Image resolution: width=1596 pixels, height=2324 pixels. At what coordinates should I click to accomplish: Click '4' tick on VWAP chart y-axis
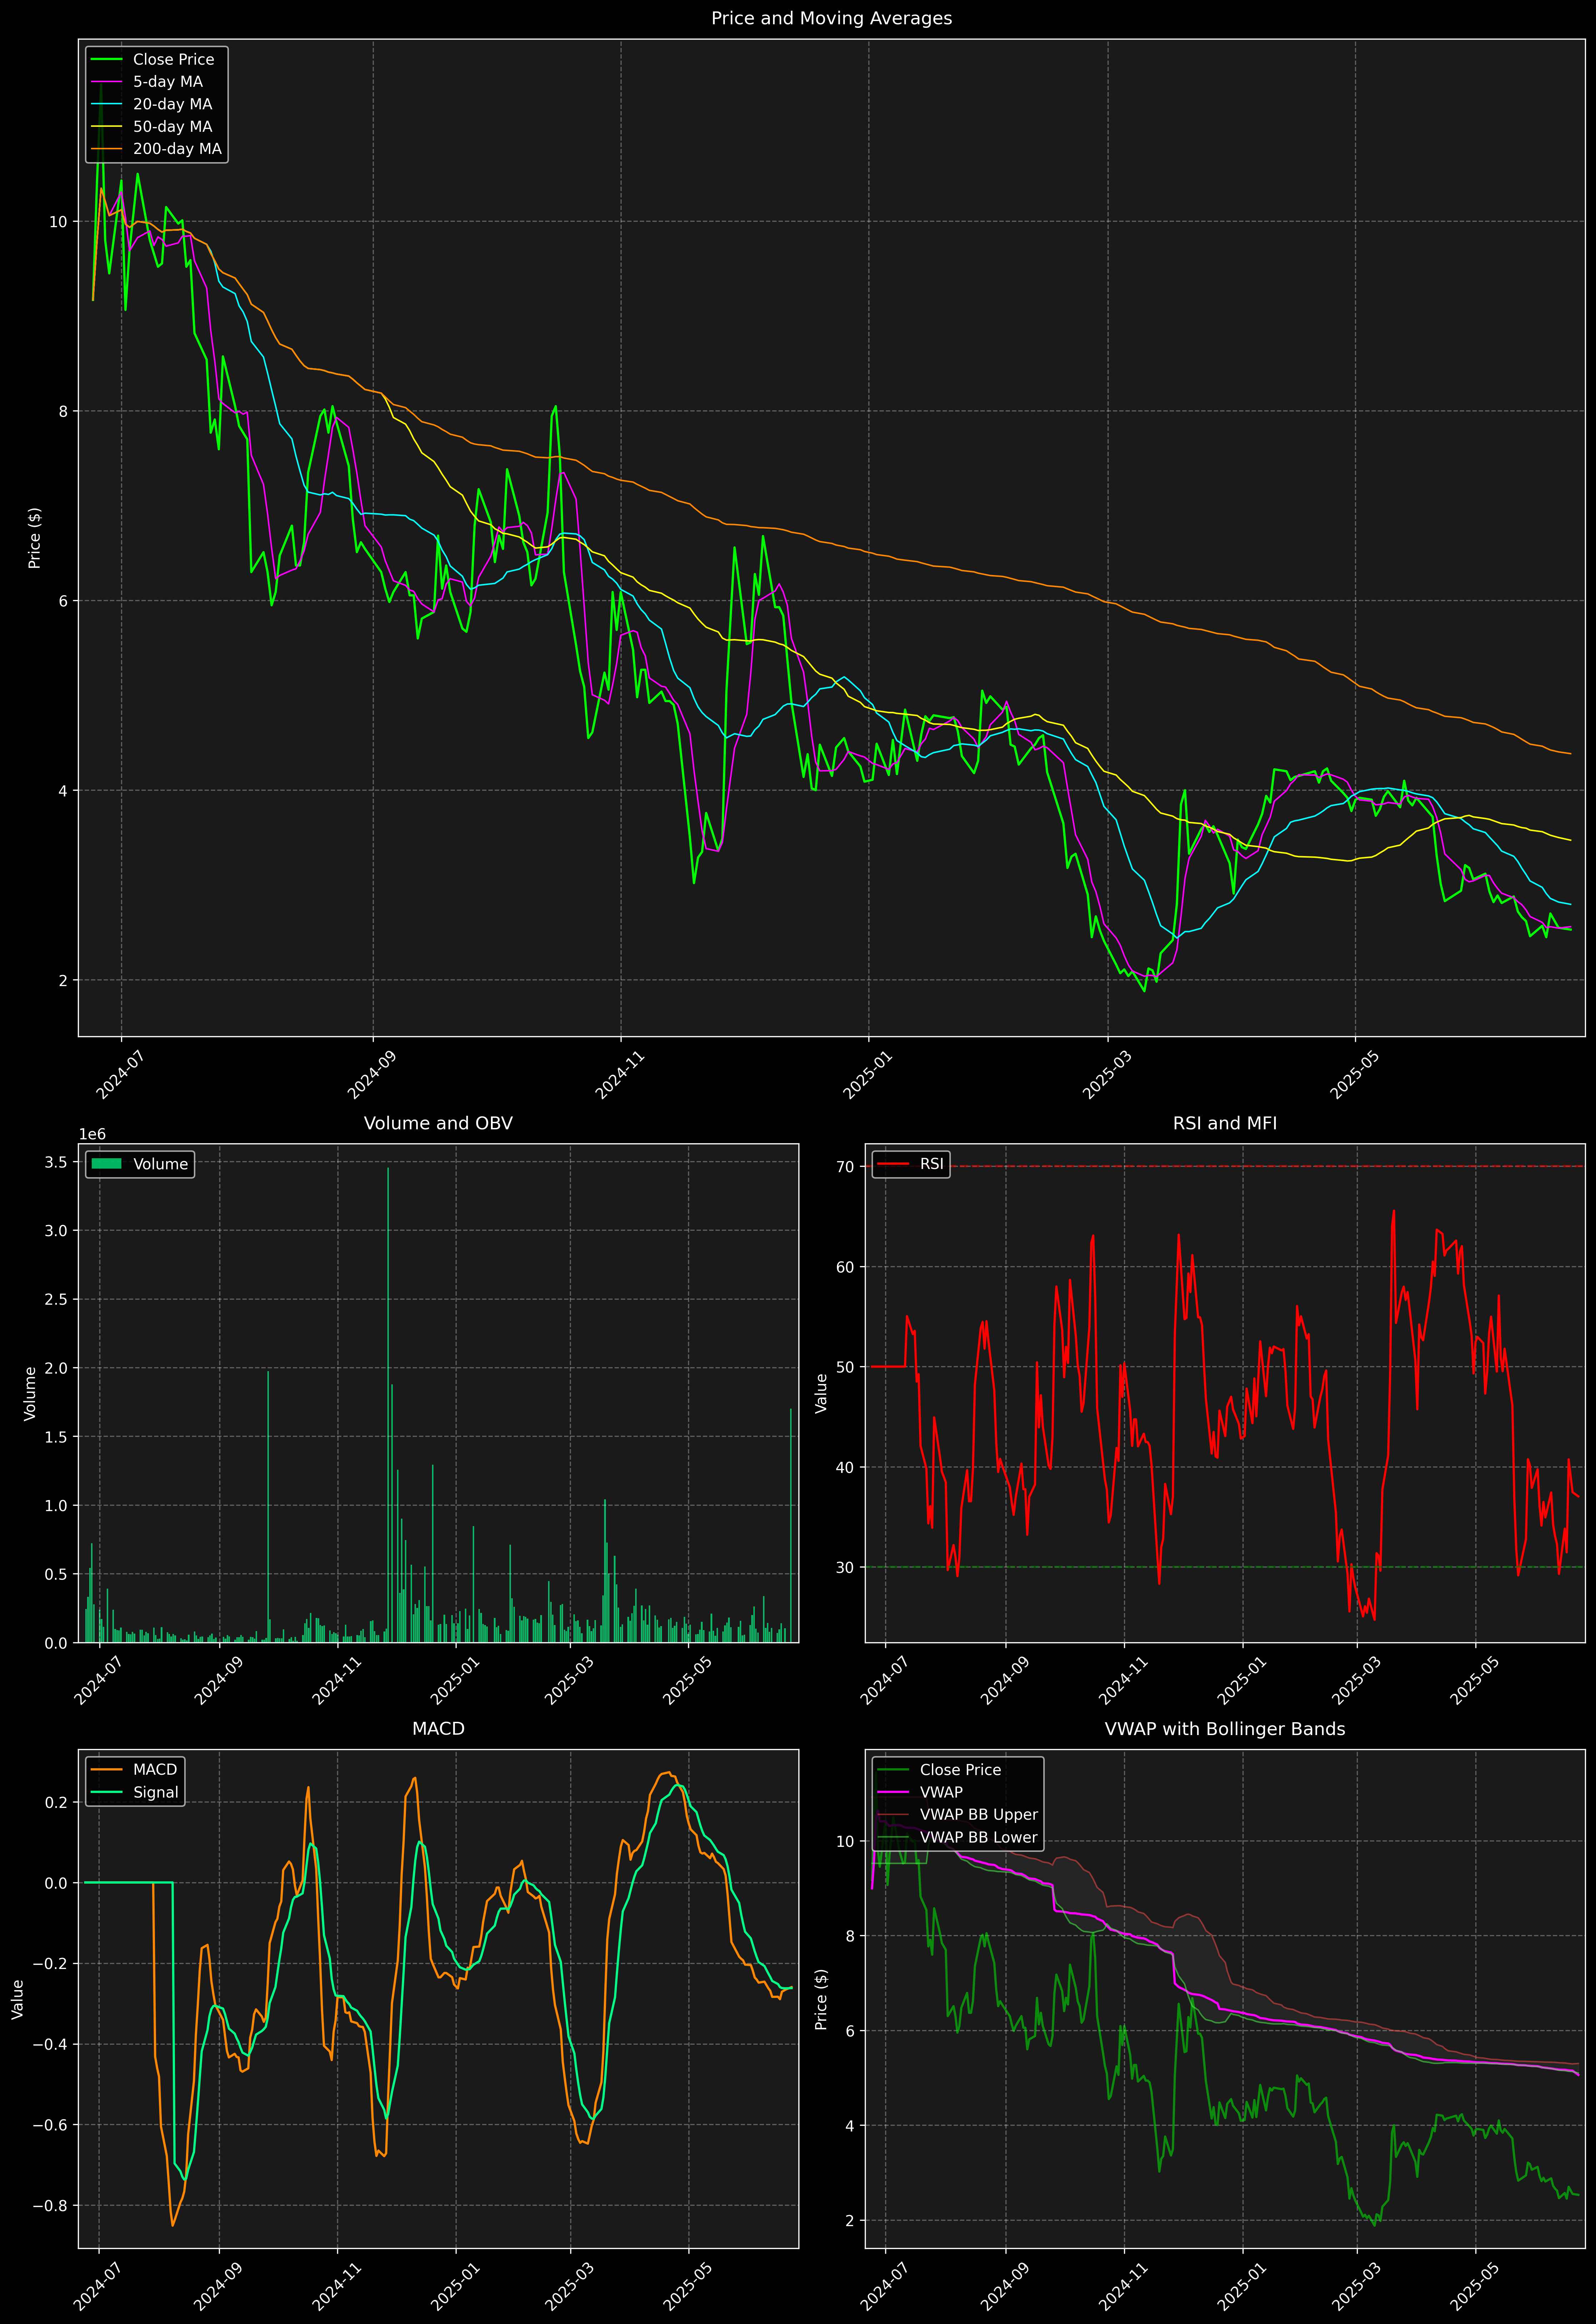coord(850,2126)
